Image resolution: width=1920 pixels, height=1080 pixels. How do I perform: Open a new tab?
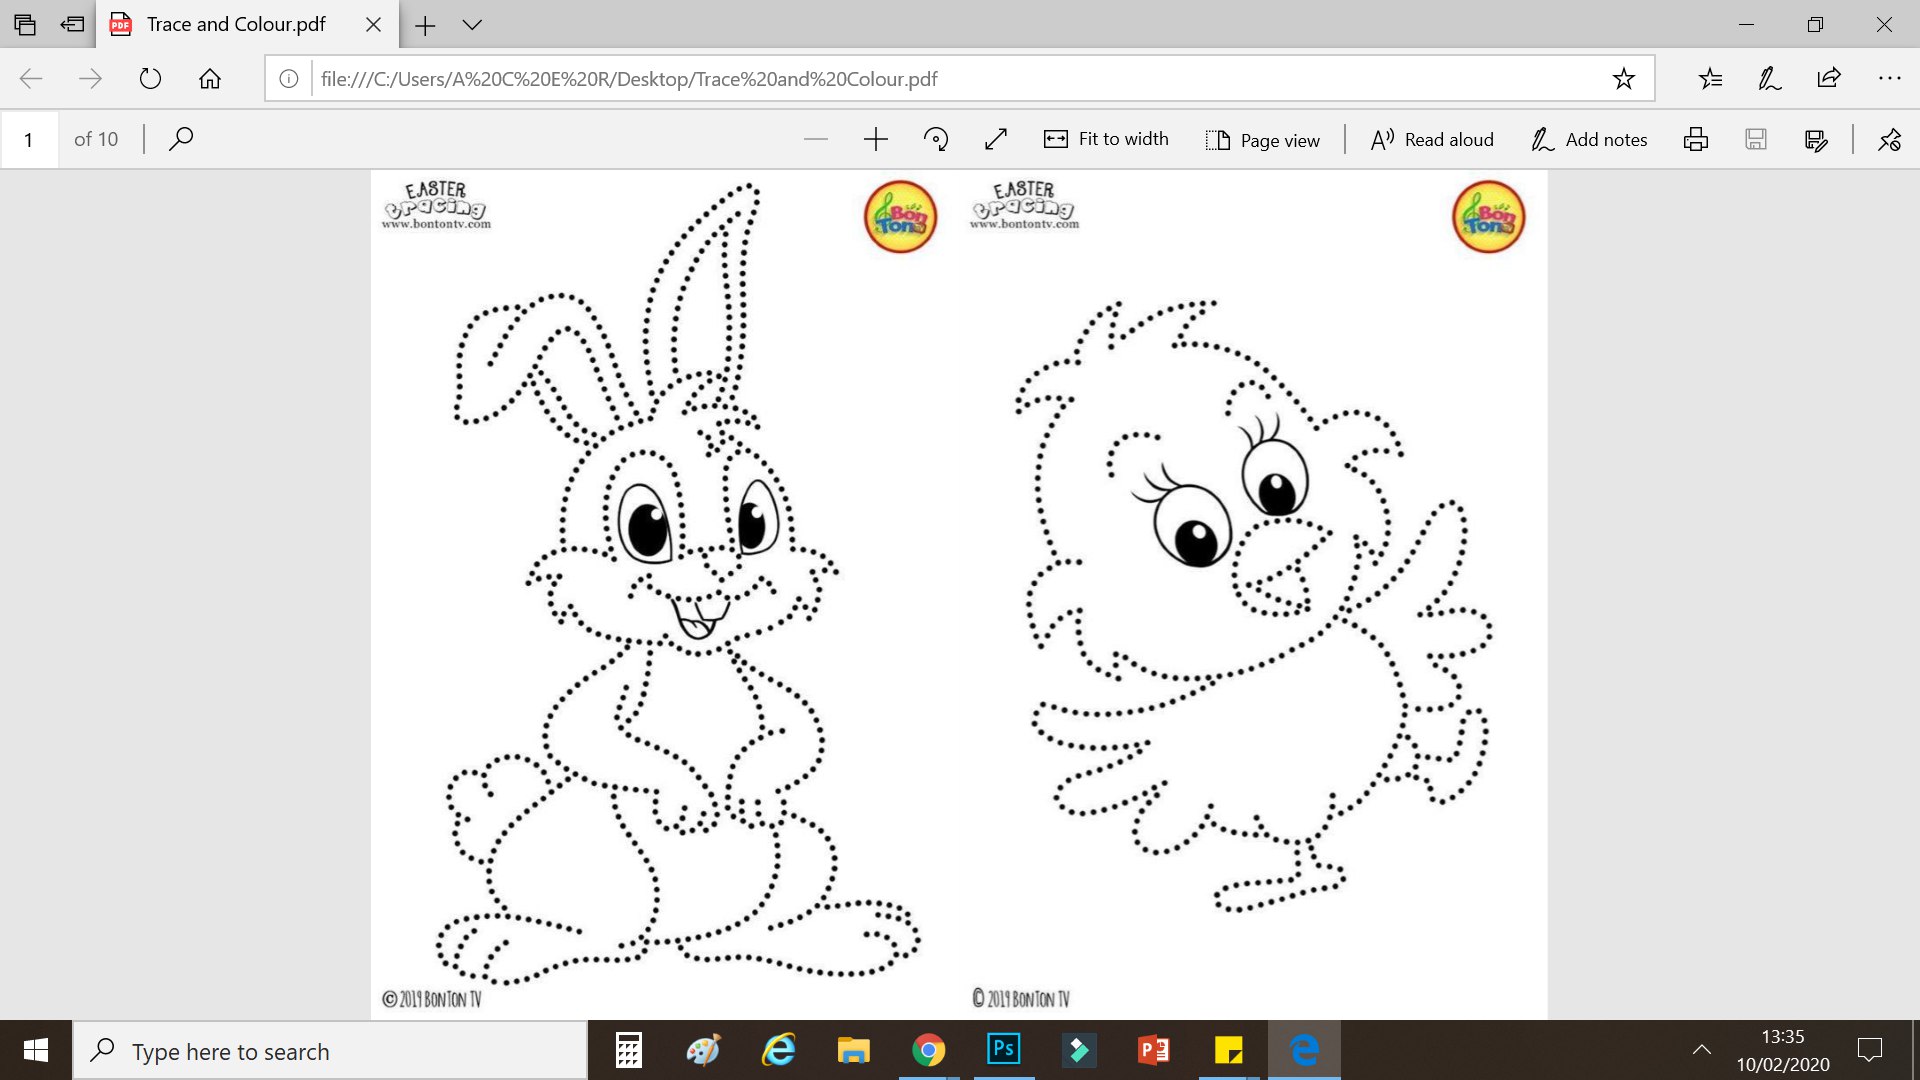pos(425,25)
